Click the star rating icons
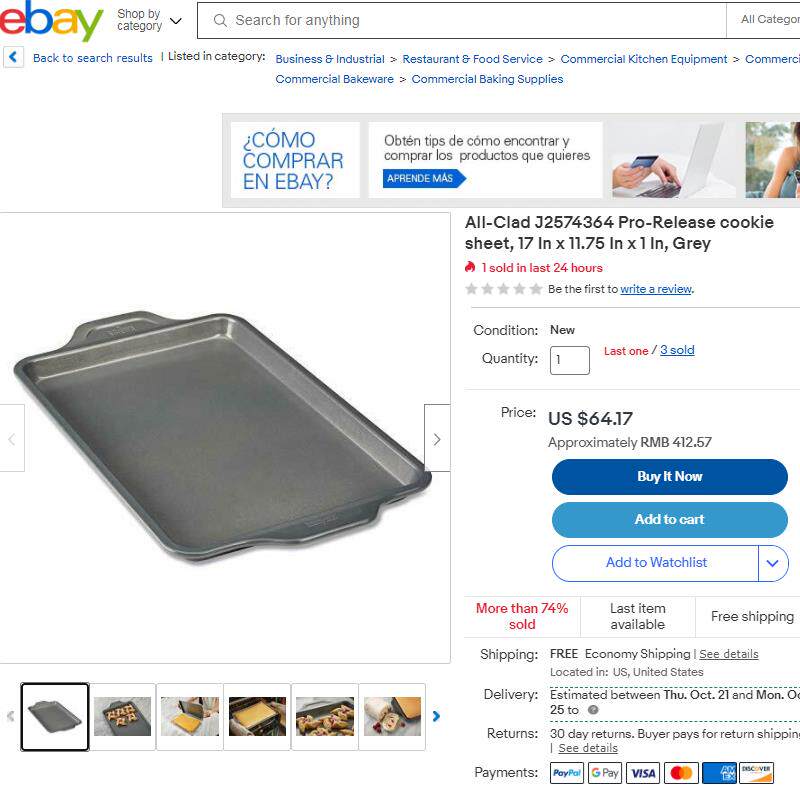800x800 pixels. pos(504,289)
